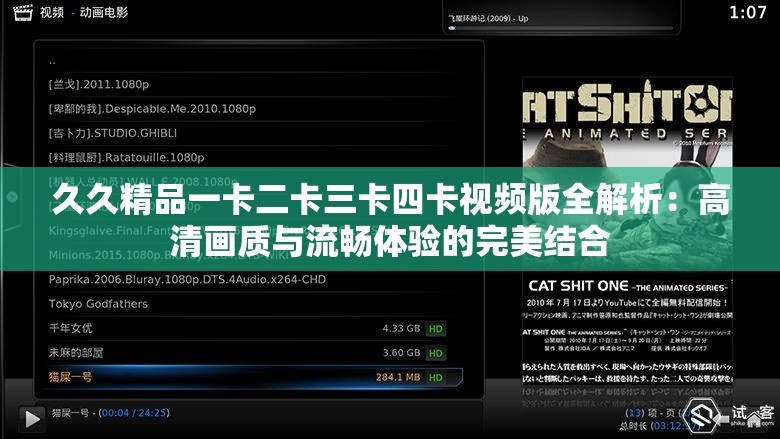This screenshot has width=780, height=439.
Task: Click the now-playing title 飞屋环游记 (2009) - Up
Action: 488,18
